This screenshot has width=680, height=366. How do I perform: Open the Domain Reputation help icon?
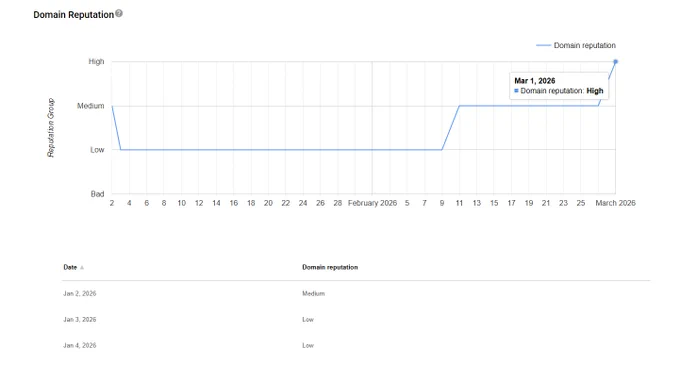[x=119, y=13]
